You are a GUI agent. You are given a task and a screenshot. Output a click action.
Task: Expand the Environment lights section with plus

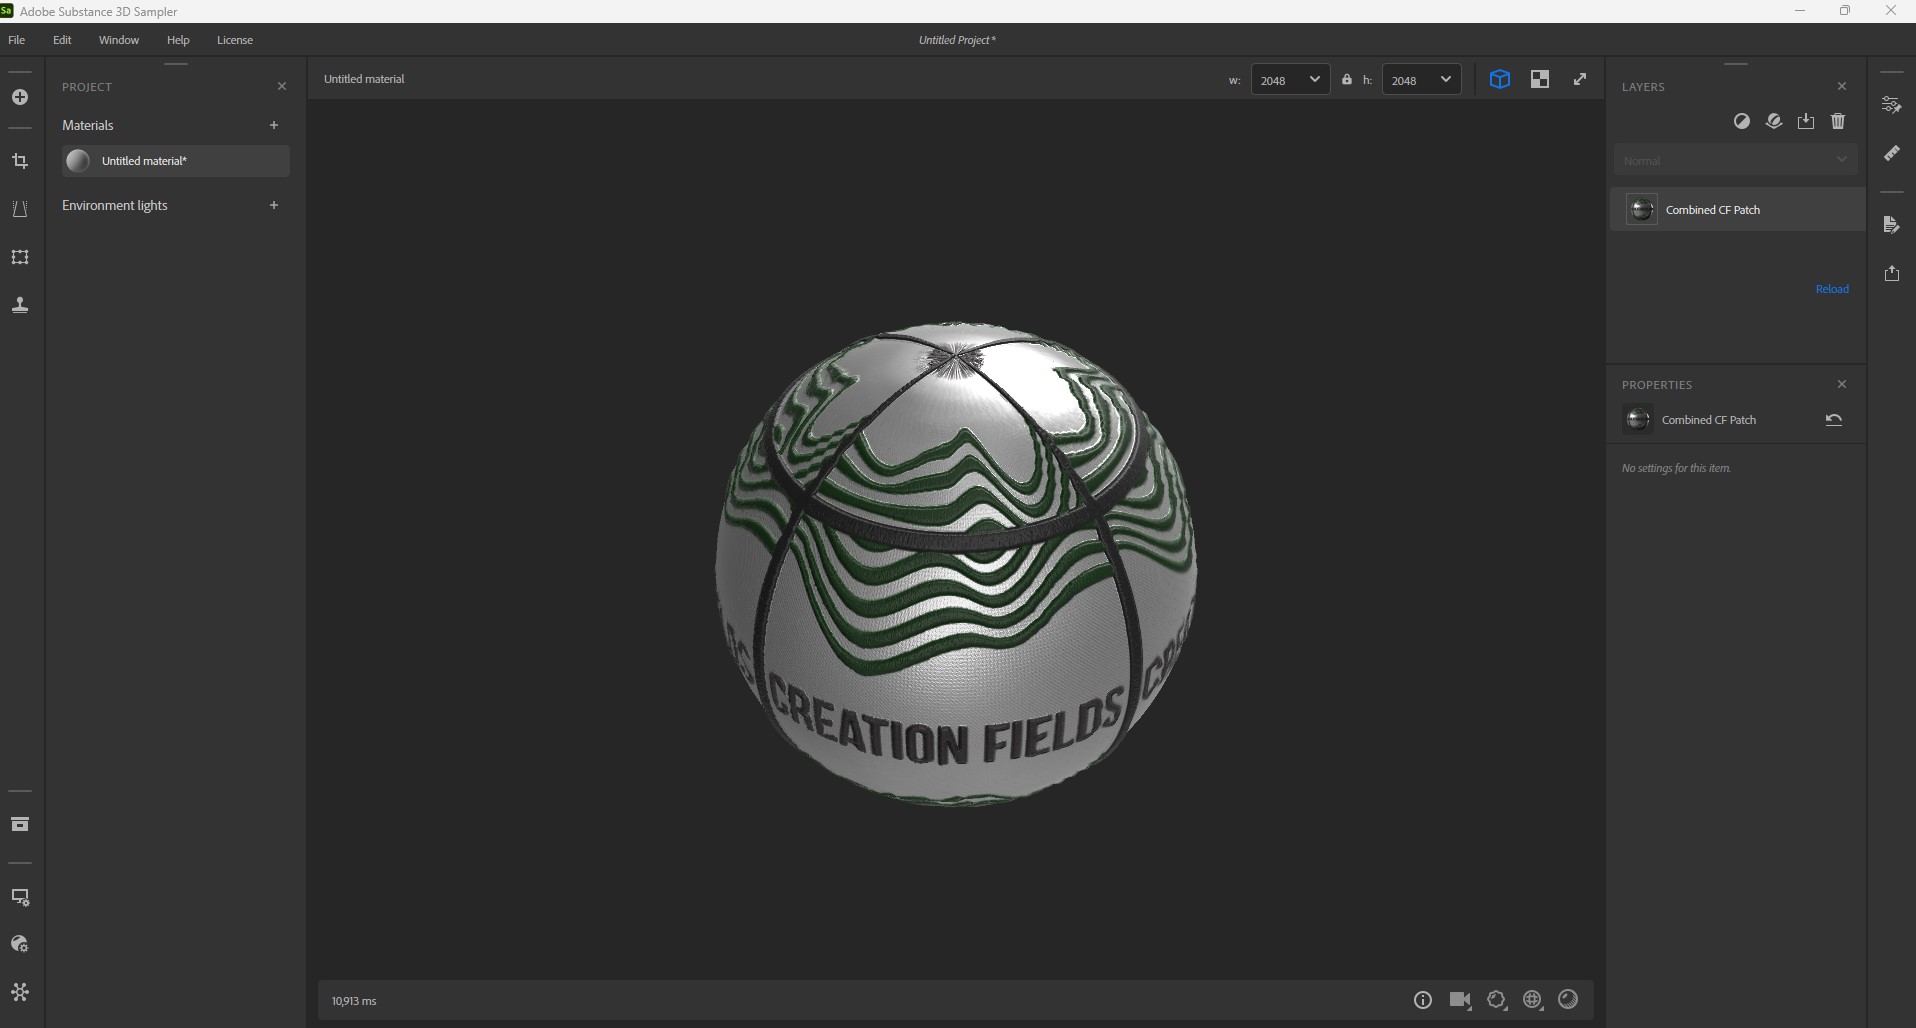tap(274, 205)
